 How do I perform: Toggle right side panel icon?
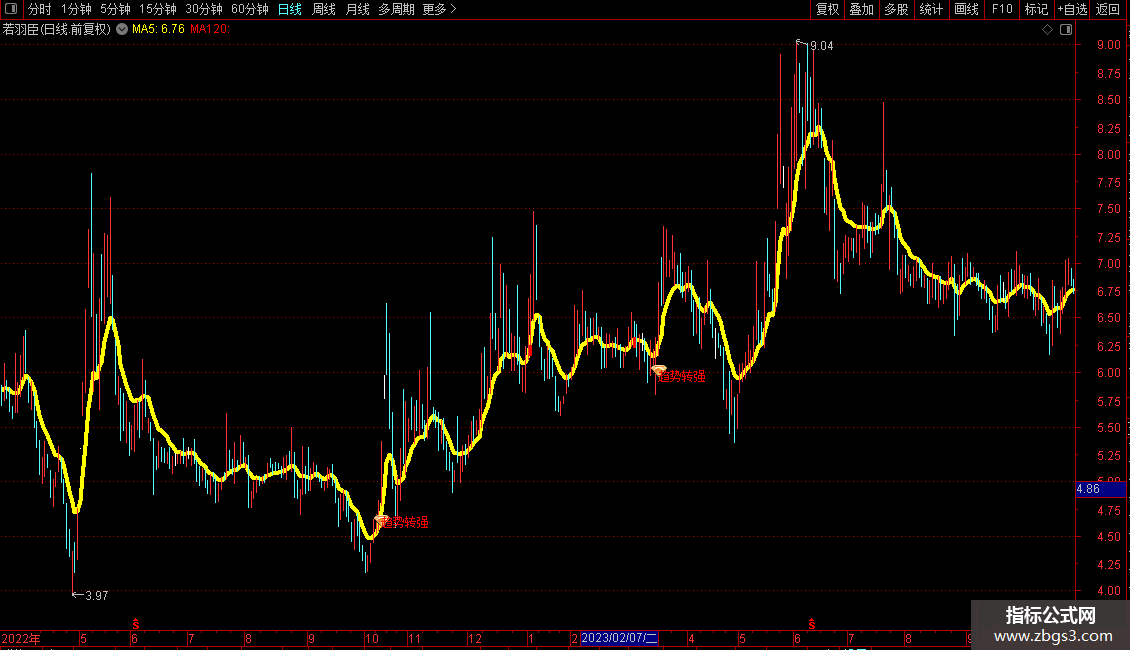pyautogui.click(x=1066, y=30)
